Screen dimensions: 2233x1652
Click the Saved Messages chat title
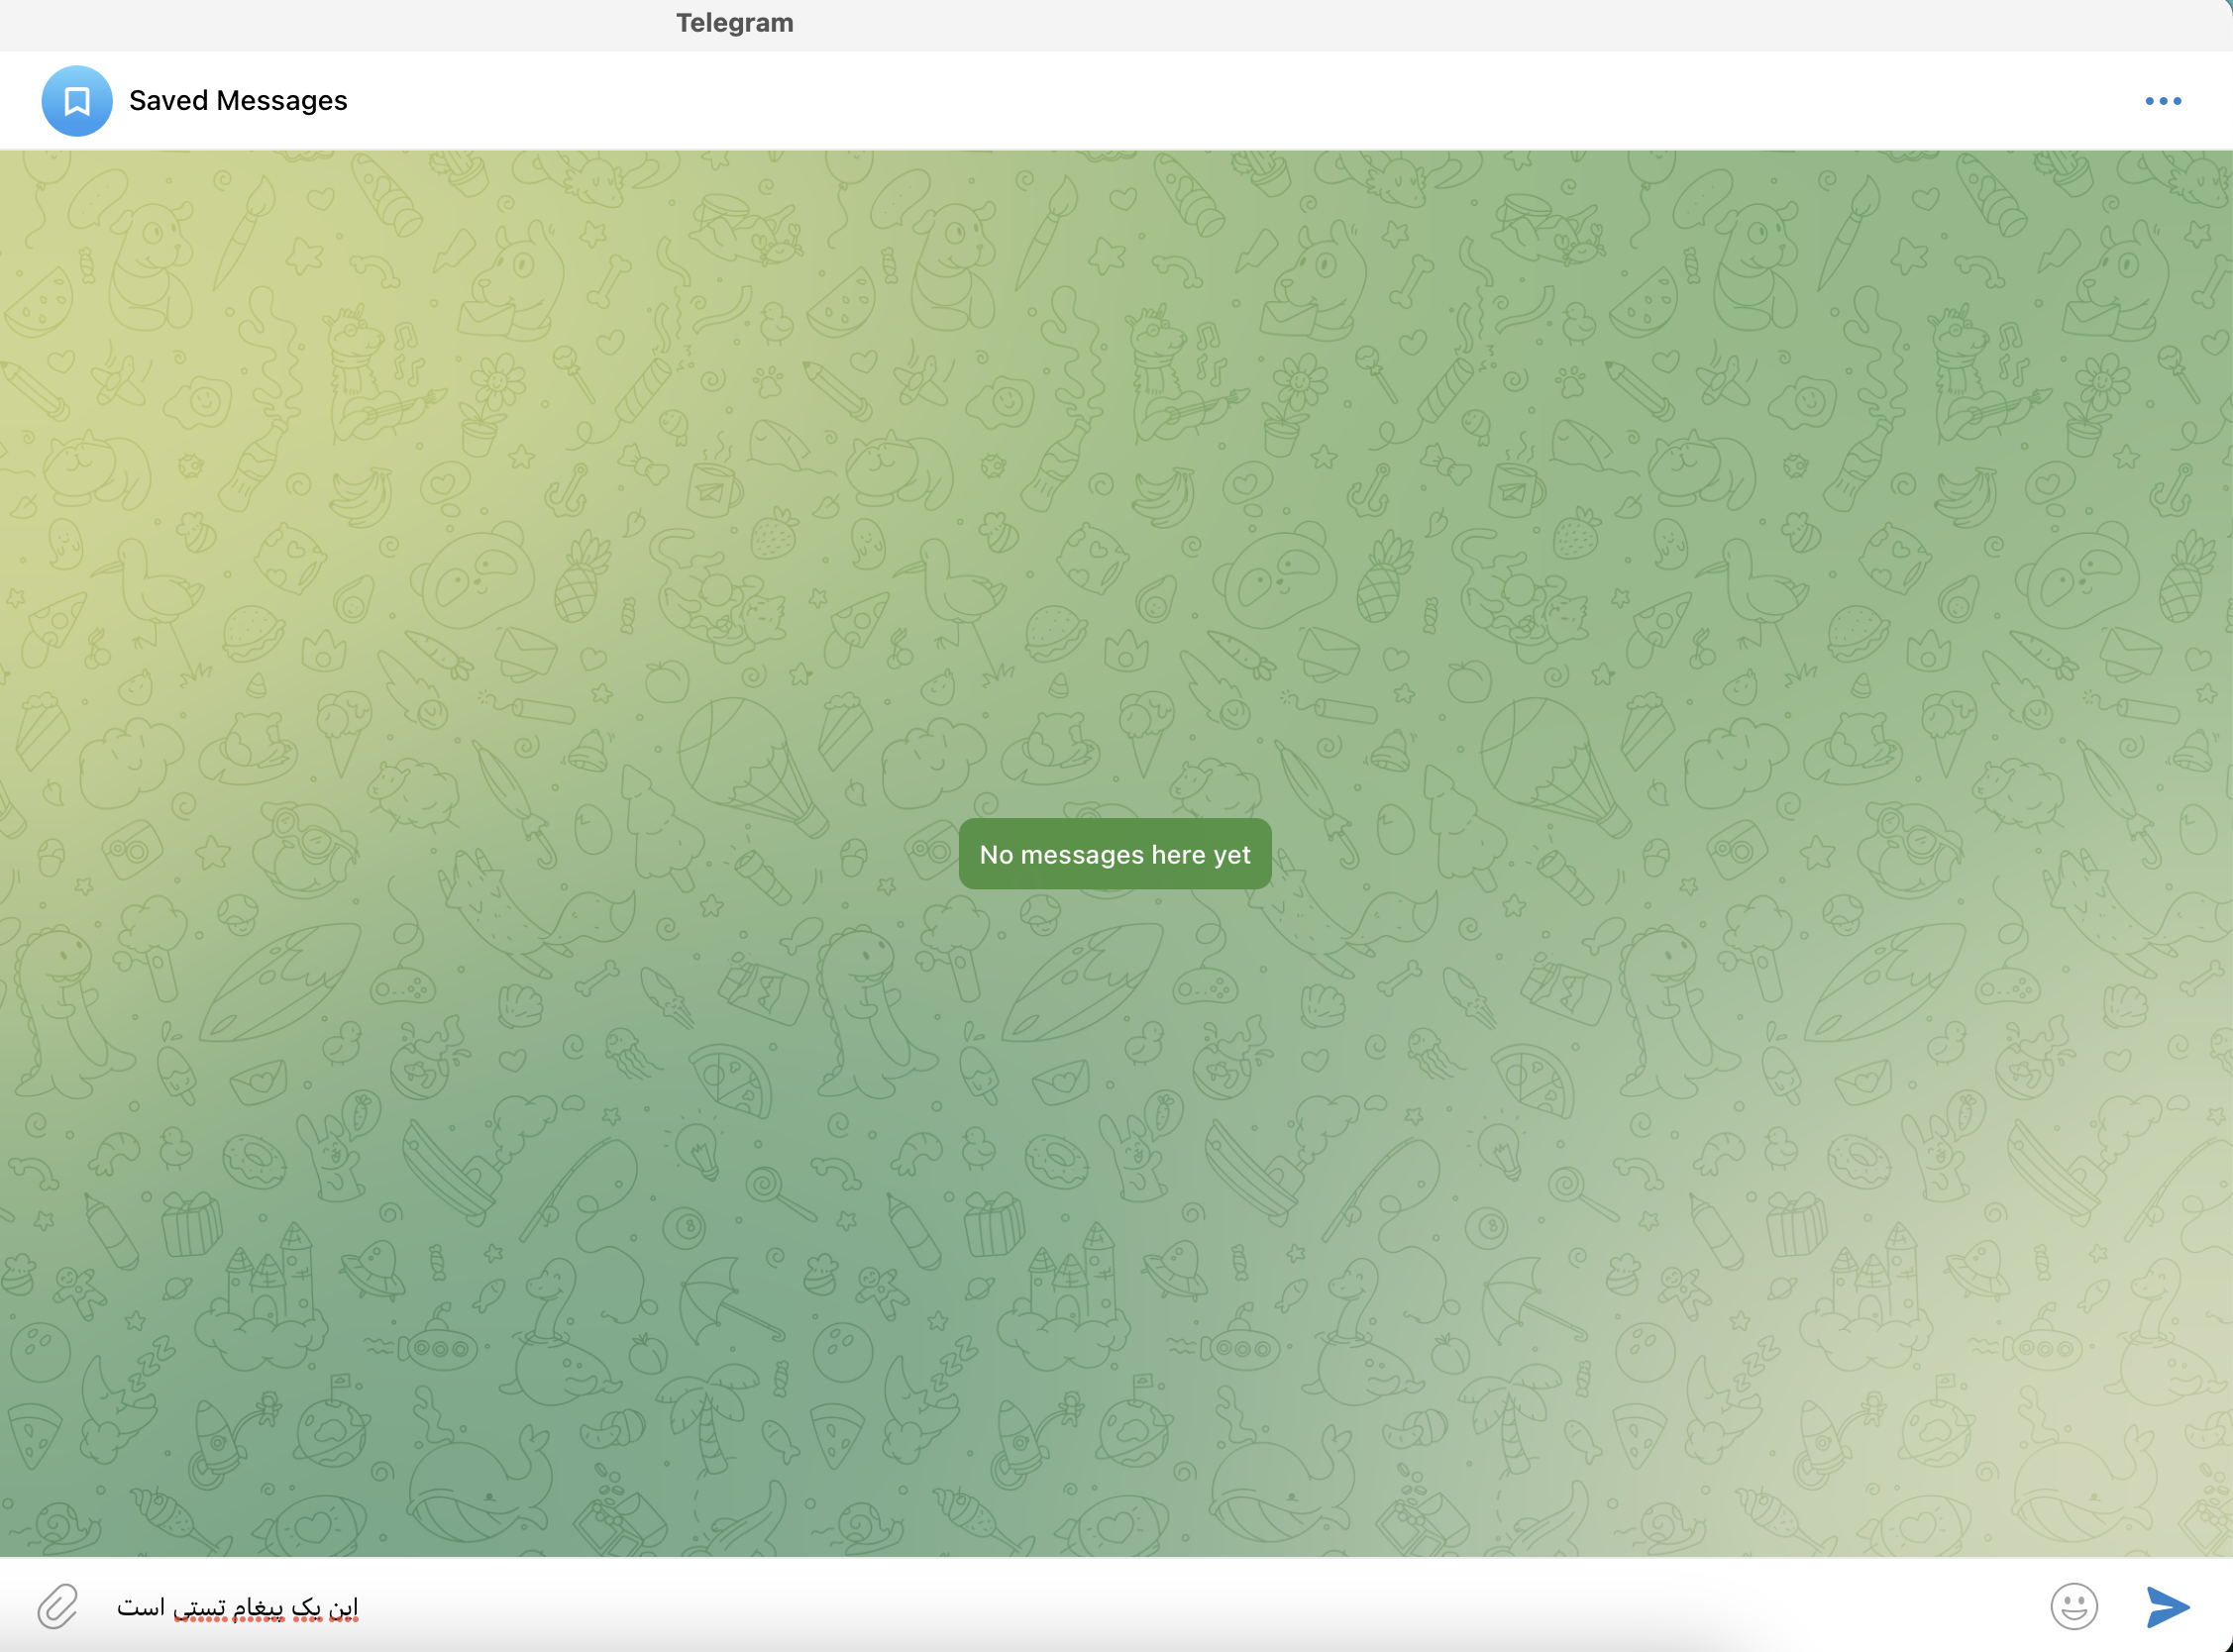click(x=238, y=101)
